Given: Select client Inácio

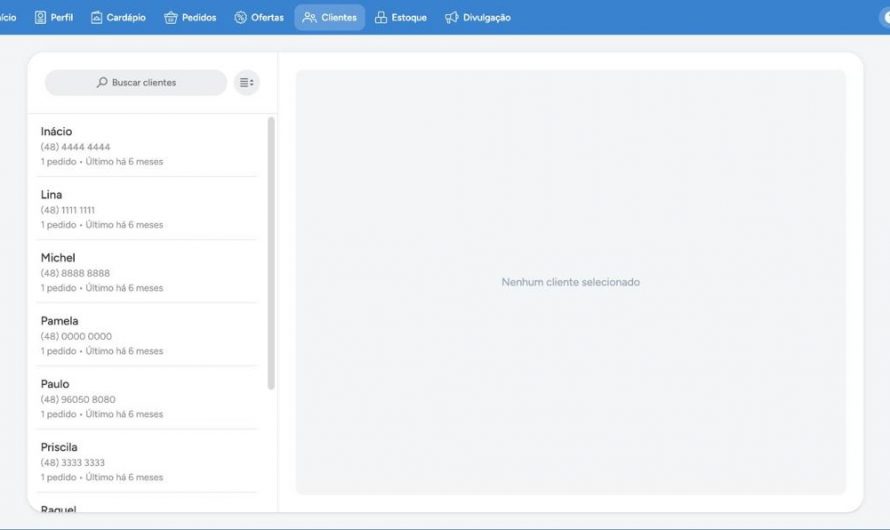Looking at the screenshot, I should (x=146, y=145).
